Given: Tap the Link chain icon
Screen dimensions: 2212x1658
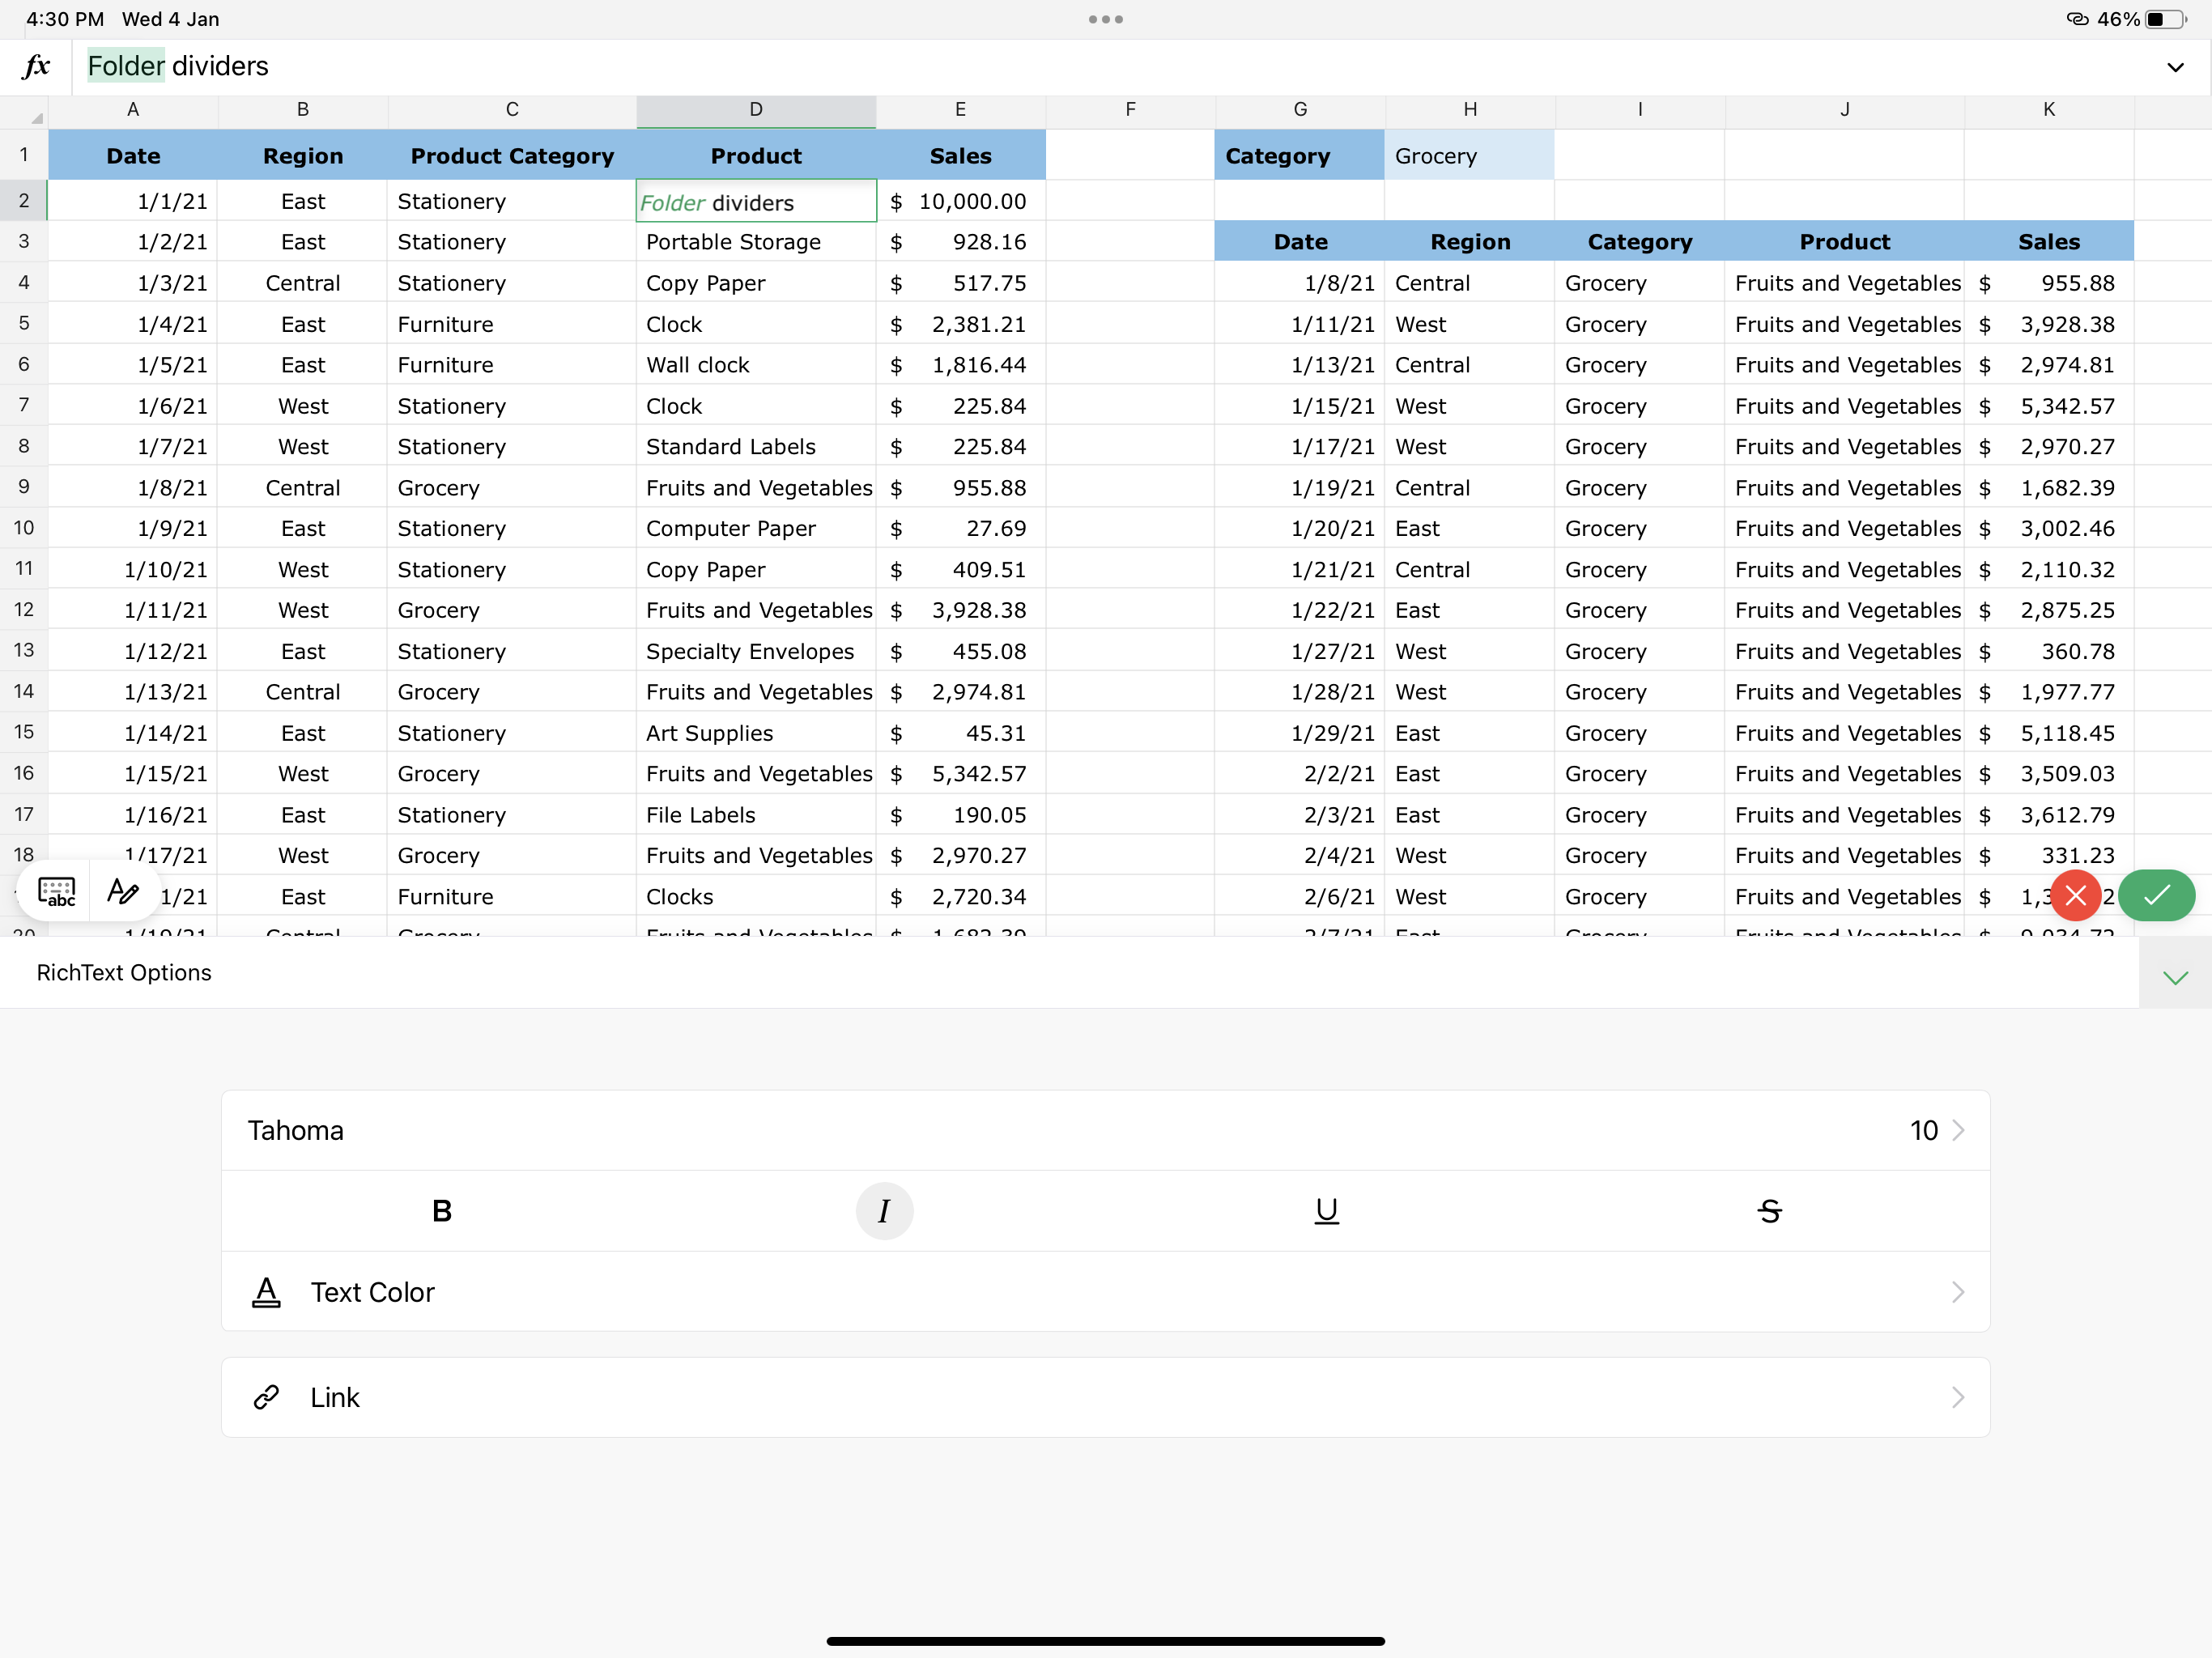Looking at the screenshot, I should click(266, 1397).
